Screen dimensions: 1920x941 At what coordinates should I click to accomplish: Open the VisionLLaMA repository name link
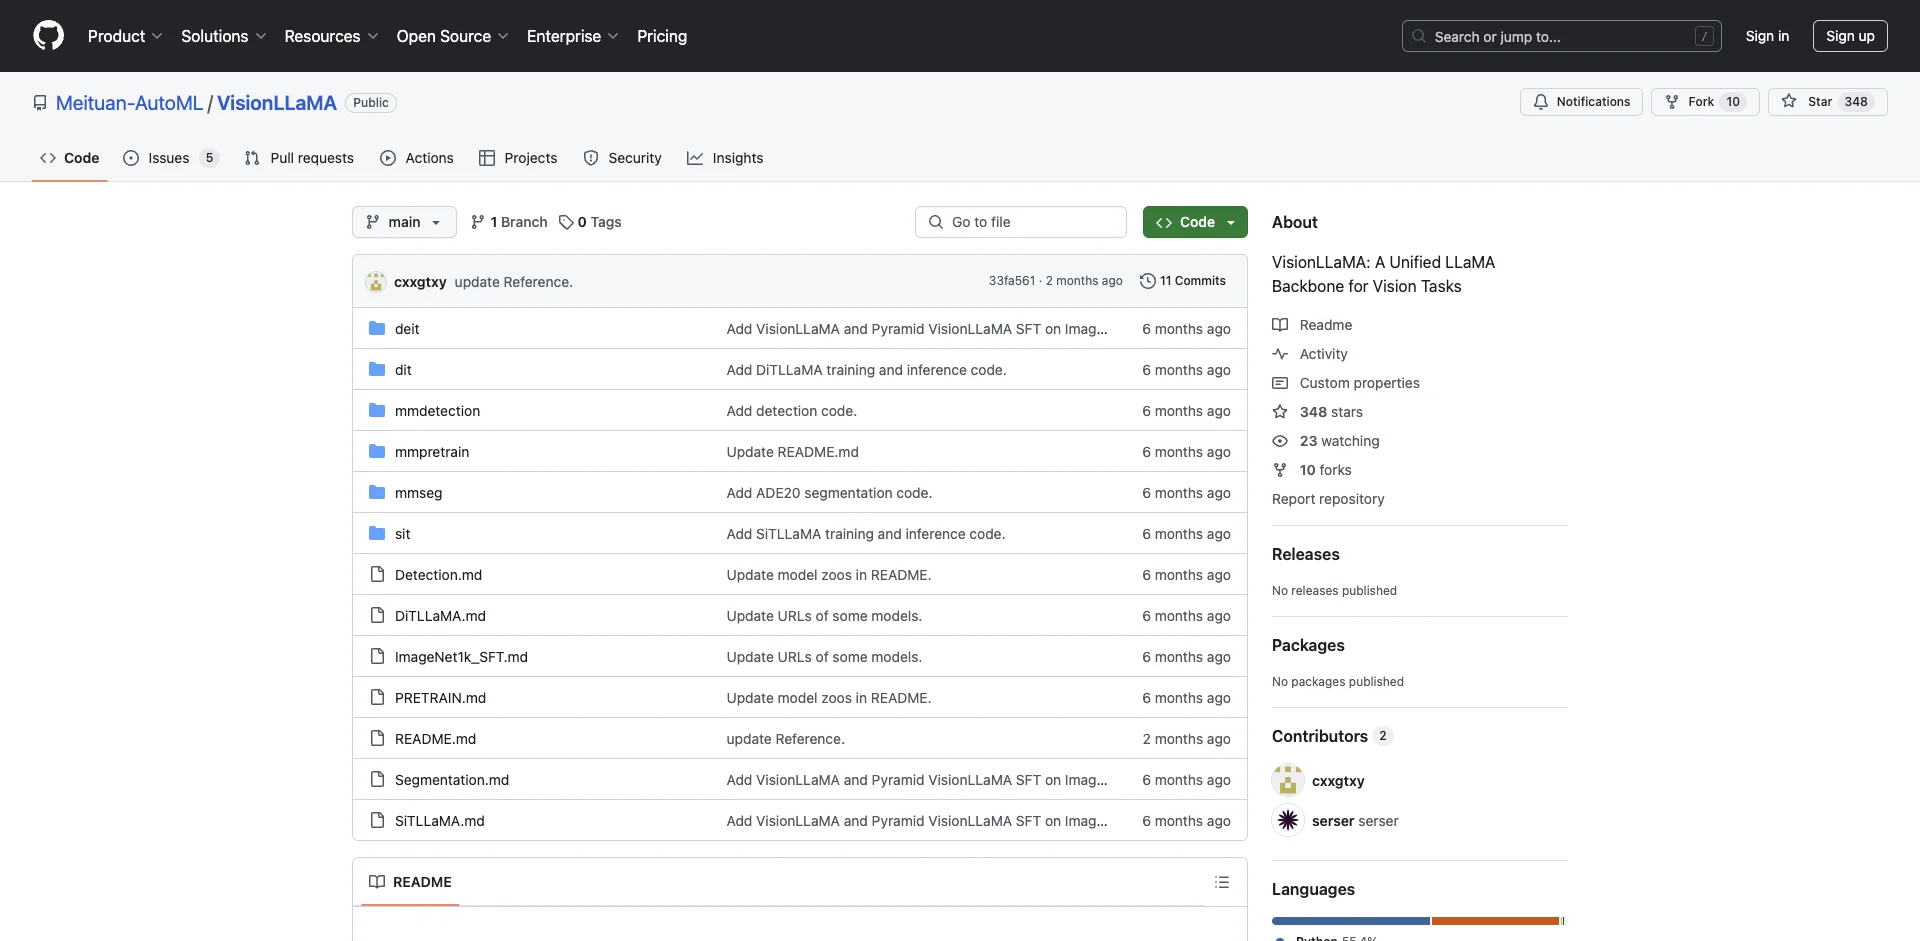point(277,103)
